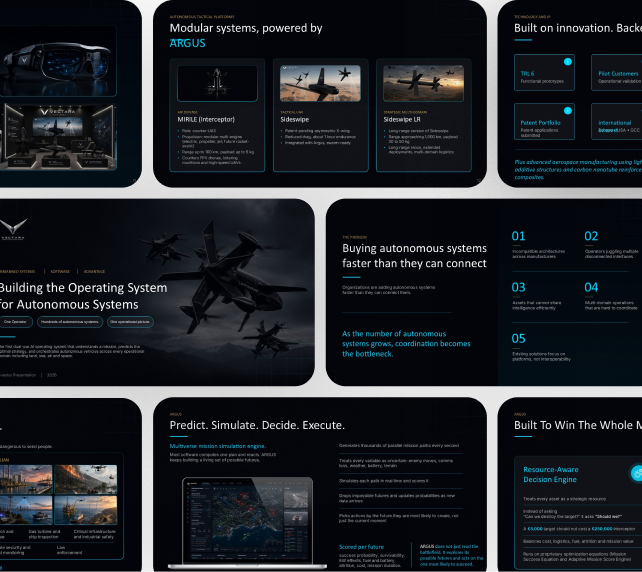Click the cyan dot in the Patent Portfolio card
The image size is (642, 572).
(567, 111)
